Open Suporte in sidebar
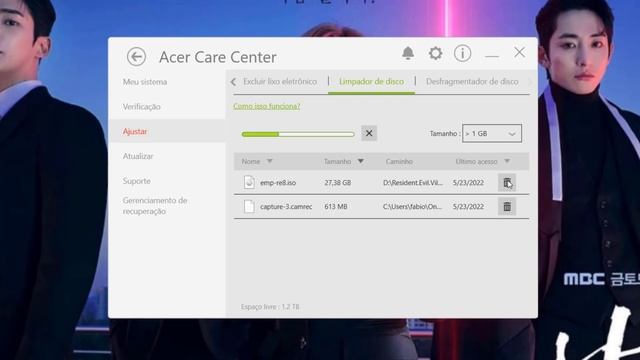Screen dimensions: 640x360 (x=137, y=181)
